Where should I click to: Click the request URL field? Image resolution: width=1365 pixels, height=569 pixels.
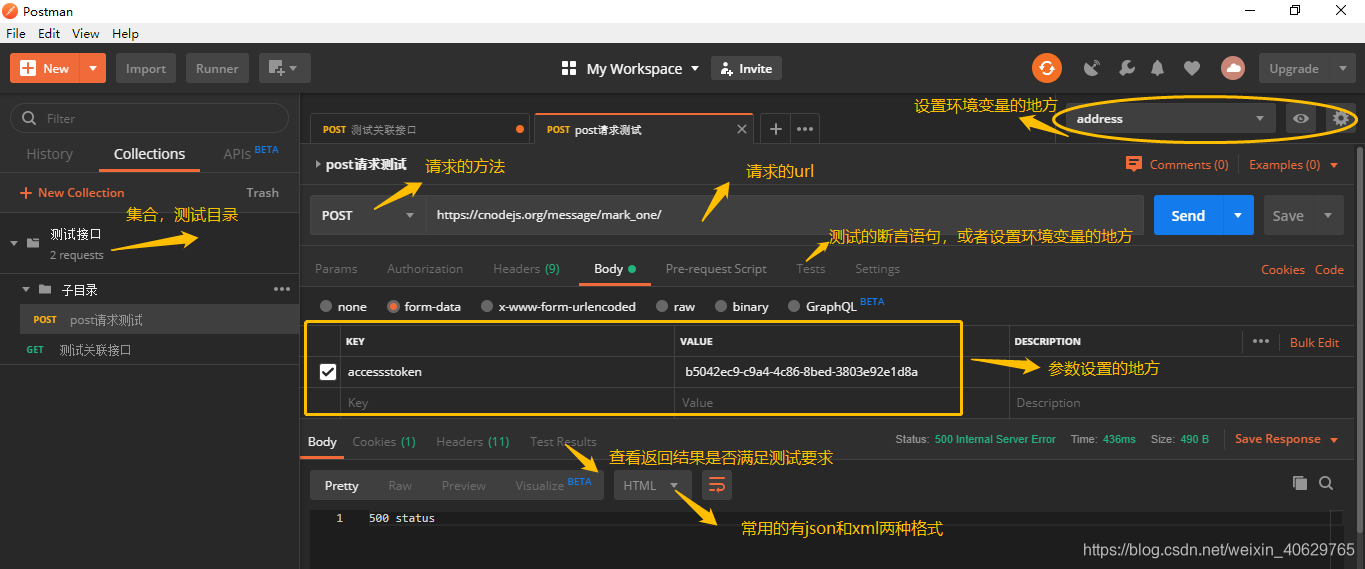(784, 215)
